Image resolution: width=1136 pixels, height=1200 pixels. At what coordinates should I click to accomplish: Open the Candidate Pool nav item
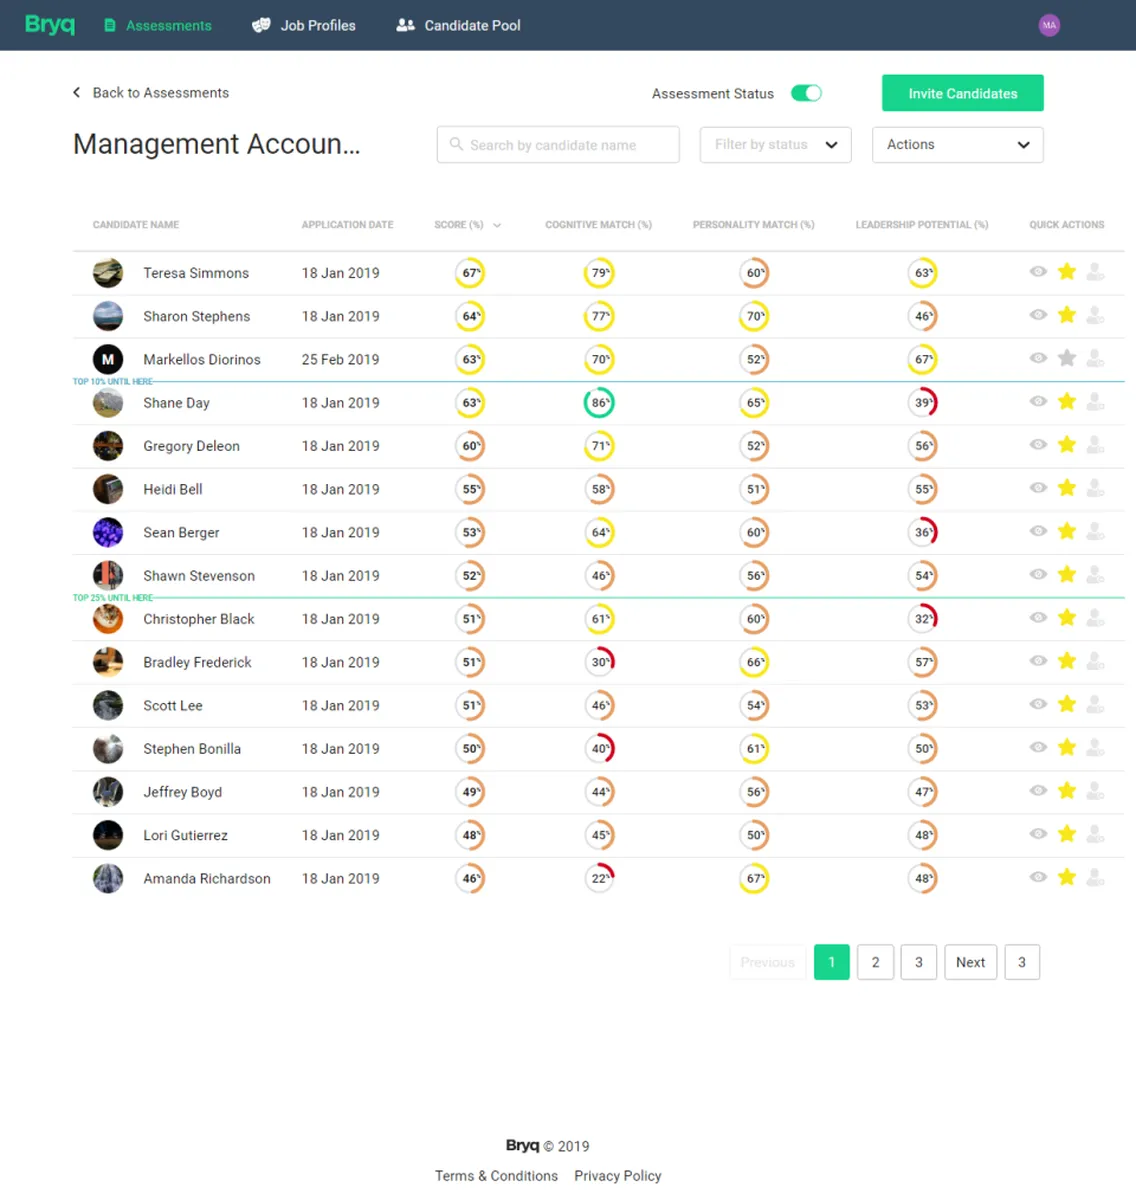click(x=458, y=25)
